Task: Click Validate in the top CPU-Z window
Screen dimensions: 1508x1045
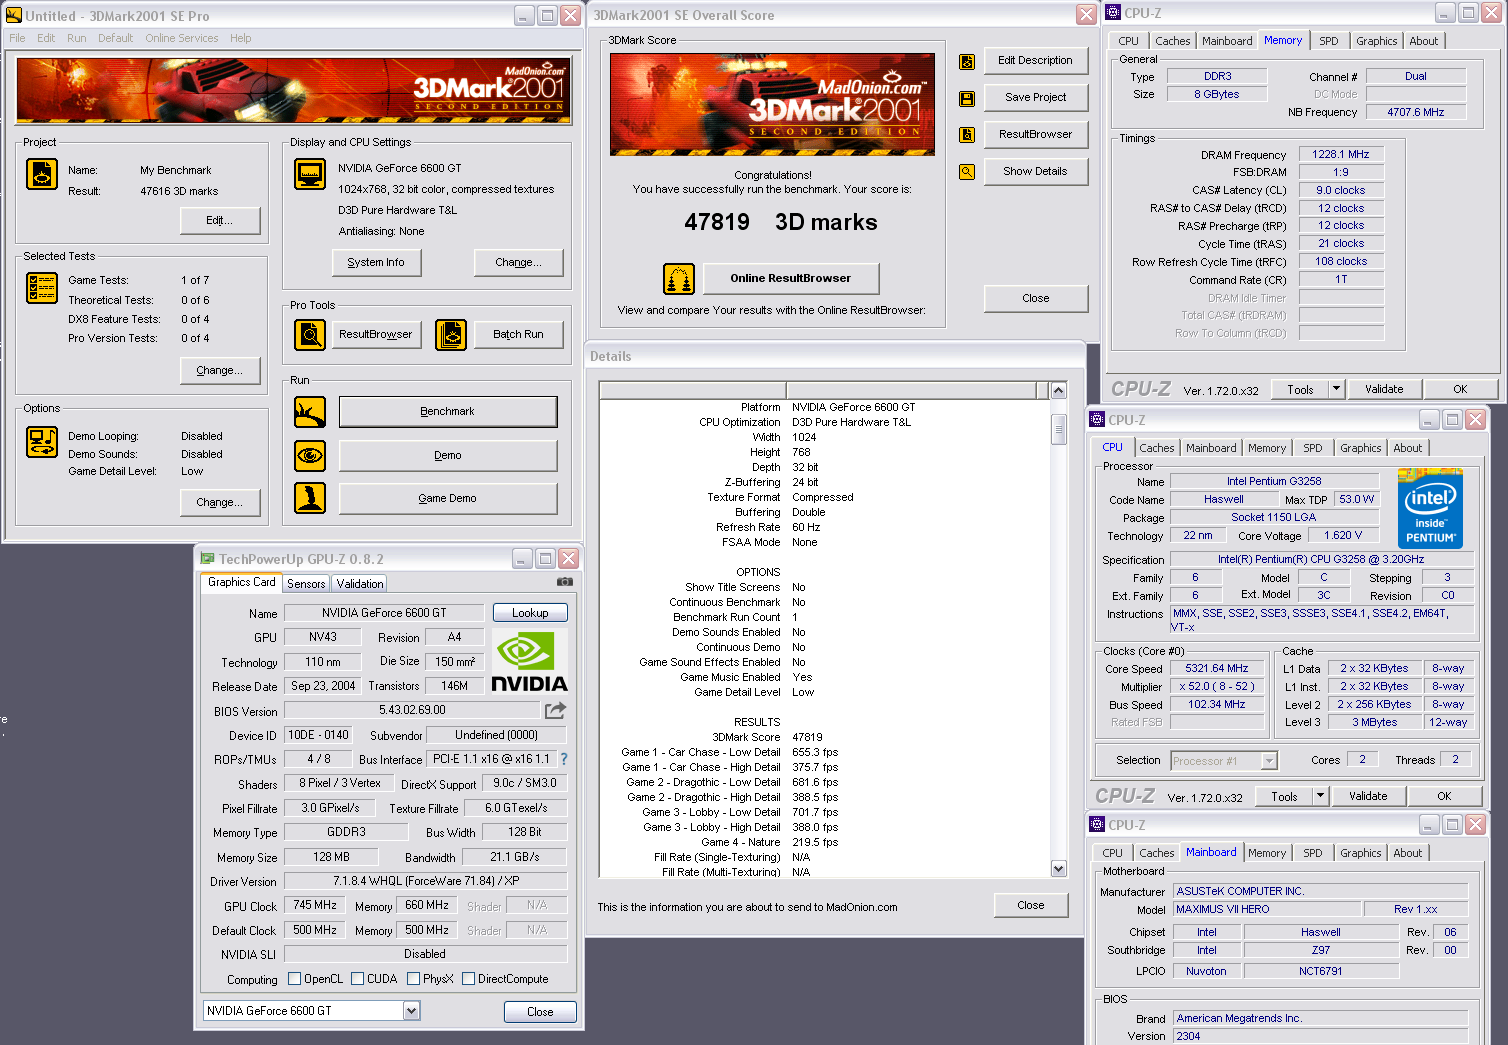Action: [1384, 389]
